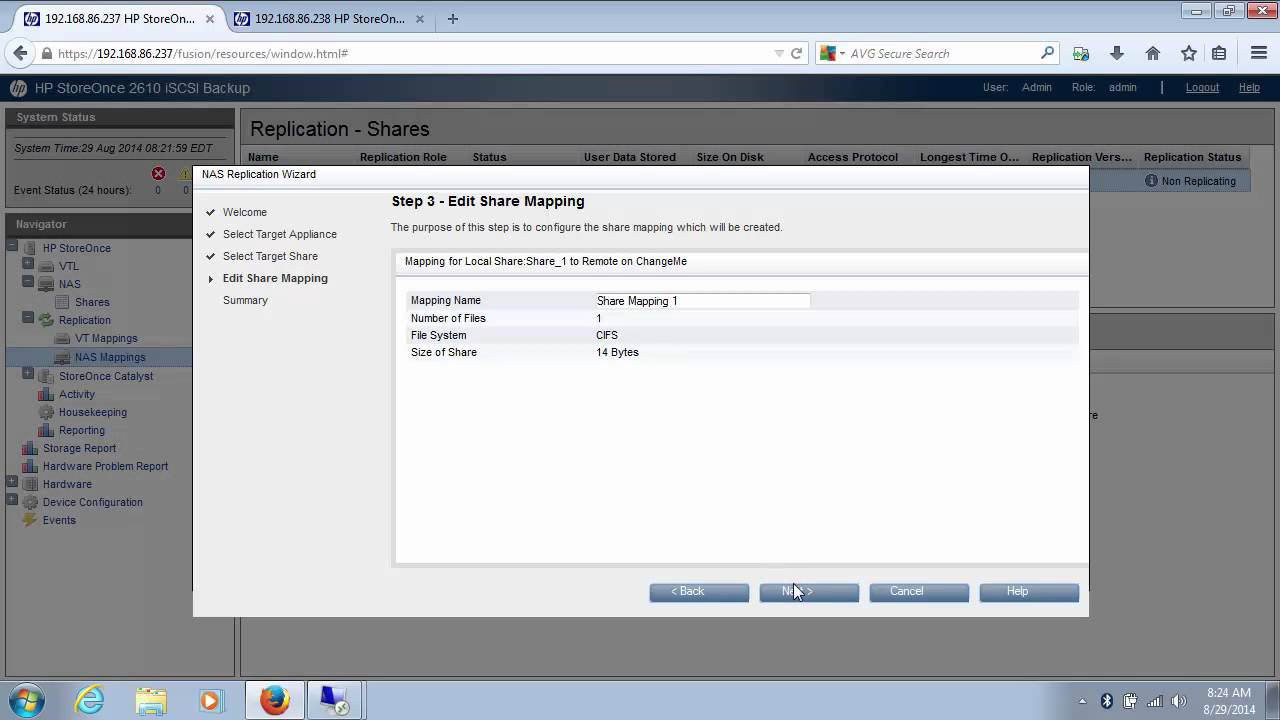Go to Firefox home page icon
Screen dimensions: 1280x720
point(1153,53)
